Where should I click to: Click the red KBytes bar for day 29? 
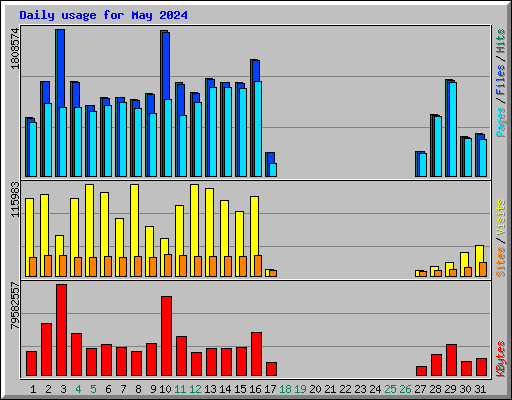(451, 360)
